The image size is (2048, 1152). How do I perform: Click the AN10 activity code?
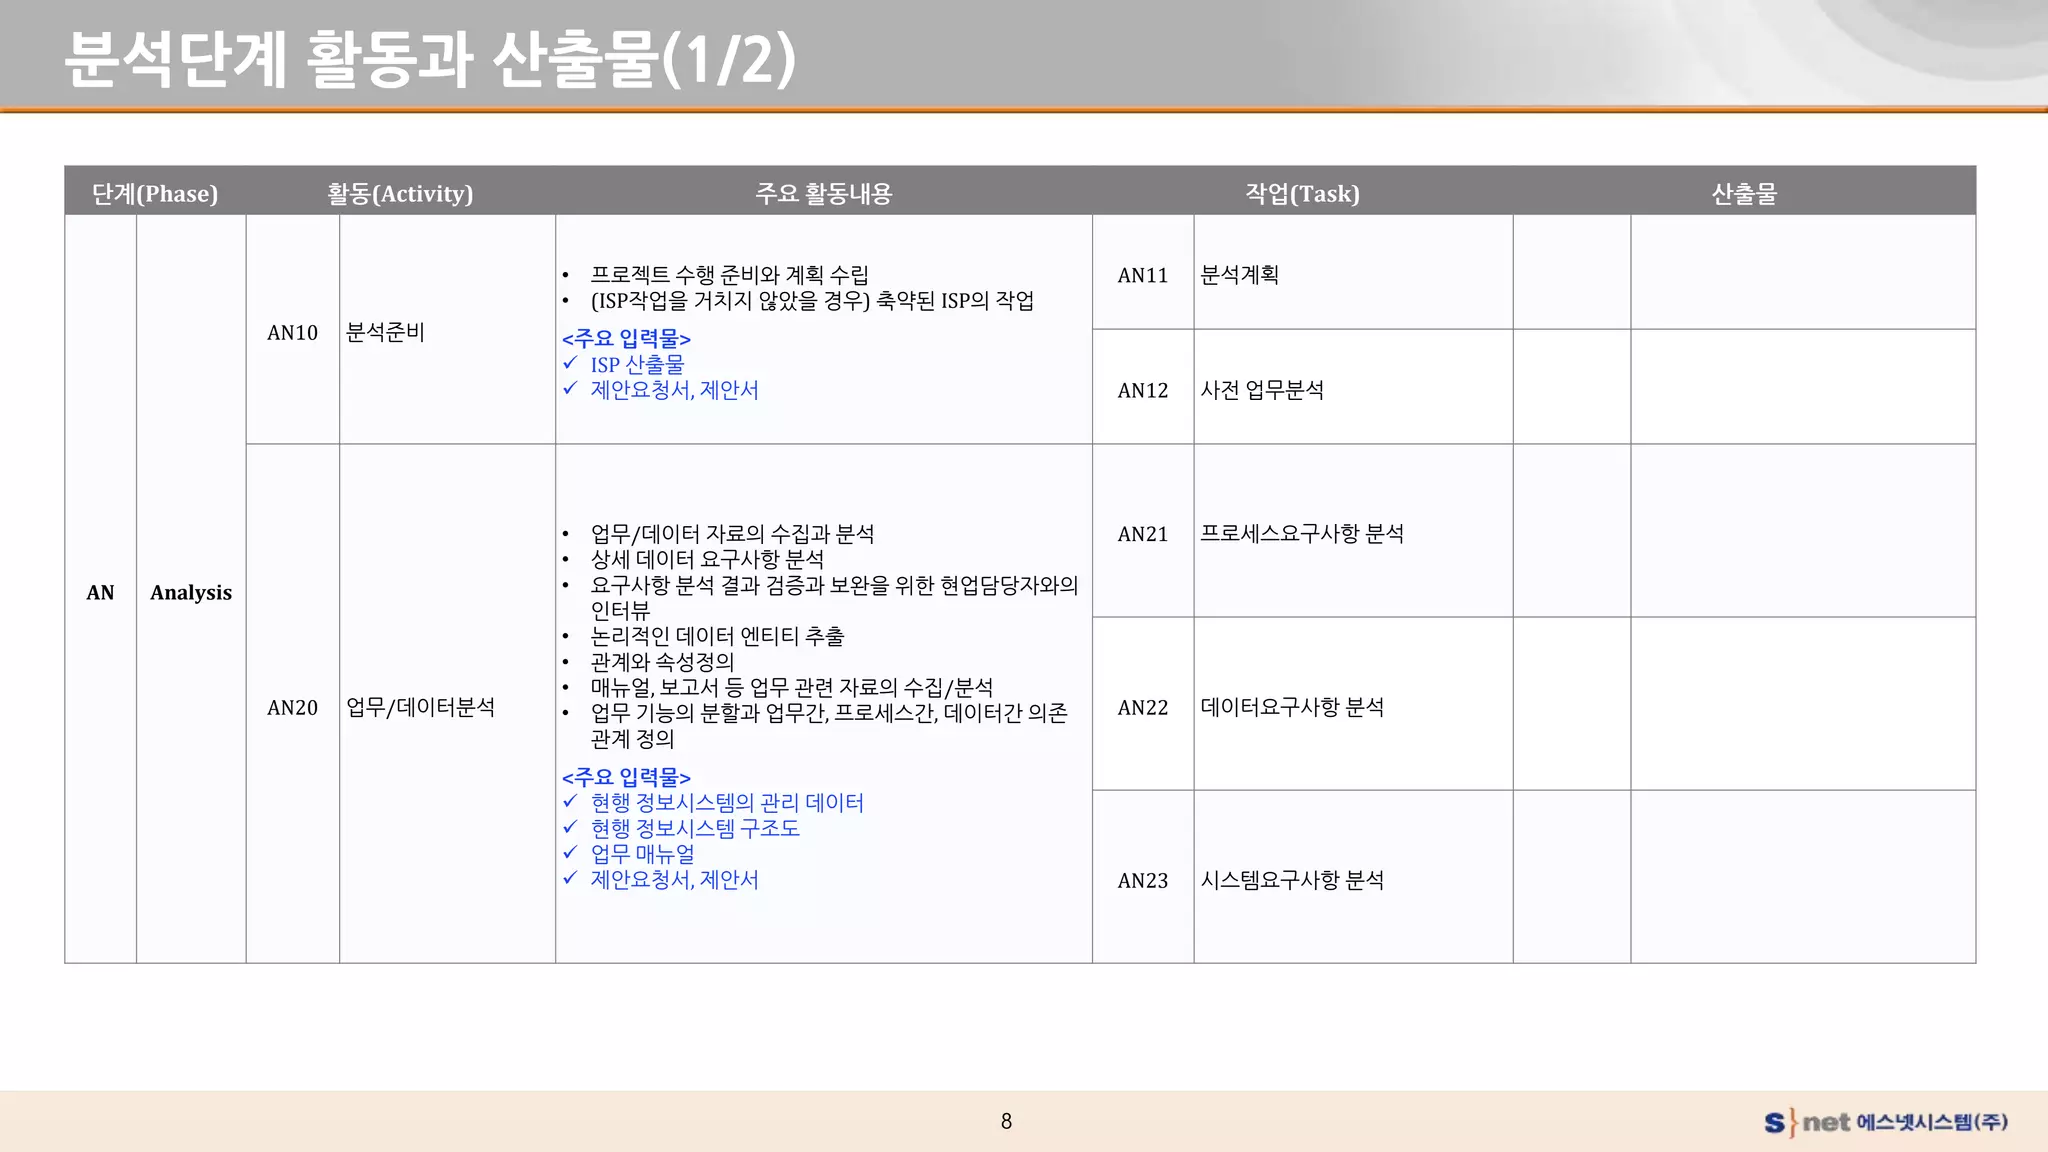click(292, 332)
